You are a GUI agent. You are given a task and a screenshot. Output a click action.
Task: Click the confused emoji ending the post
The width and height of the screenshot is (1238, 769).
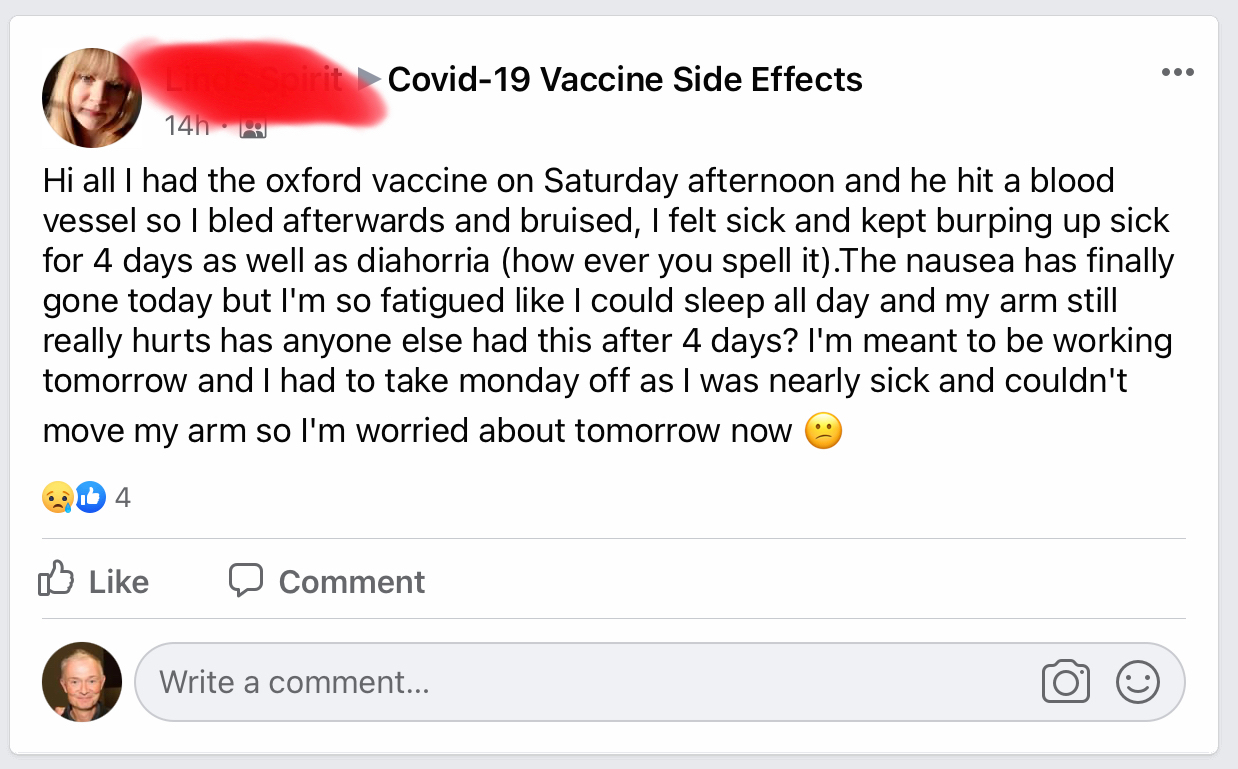824,432
